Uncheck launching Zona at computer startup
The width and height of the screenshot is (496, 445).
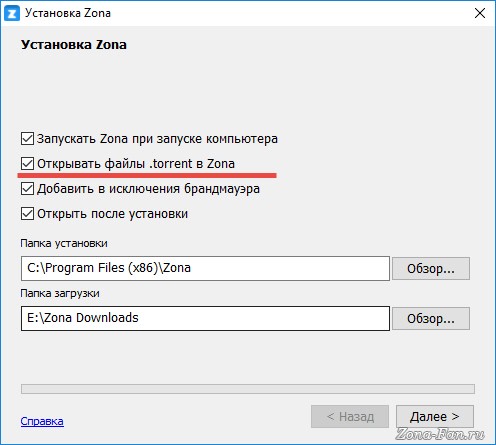pos(27,139)
